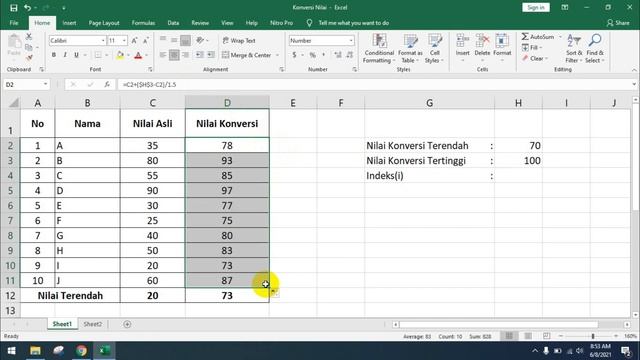Click the Cut scissors icon
The width and height of the screenshot is (640, 360).
click(29, 37)
